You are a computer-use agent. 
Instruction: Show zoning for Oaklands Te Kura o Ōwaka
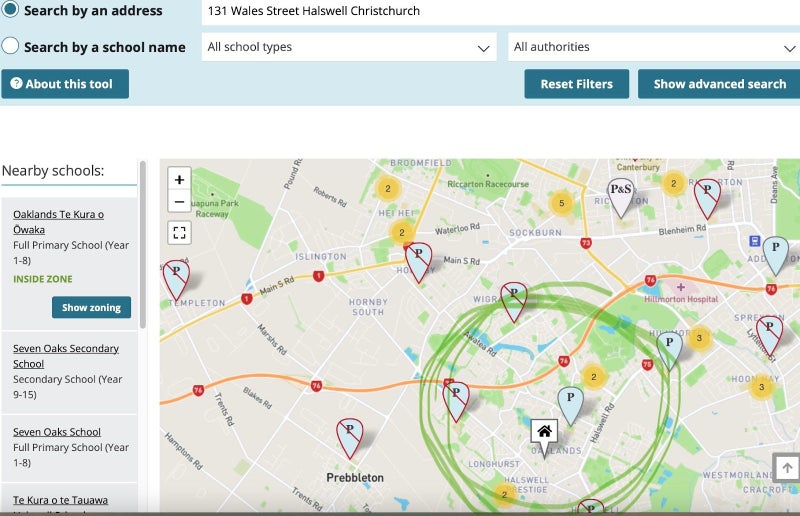91,307
